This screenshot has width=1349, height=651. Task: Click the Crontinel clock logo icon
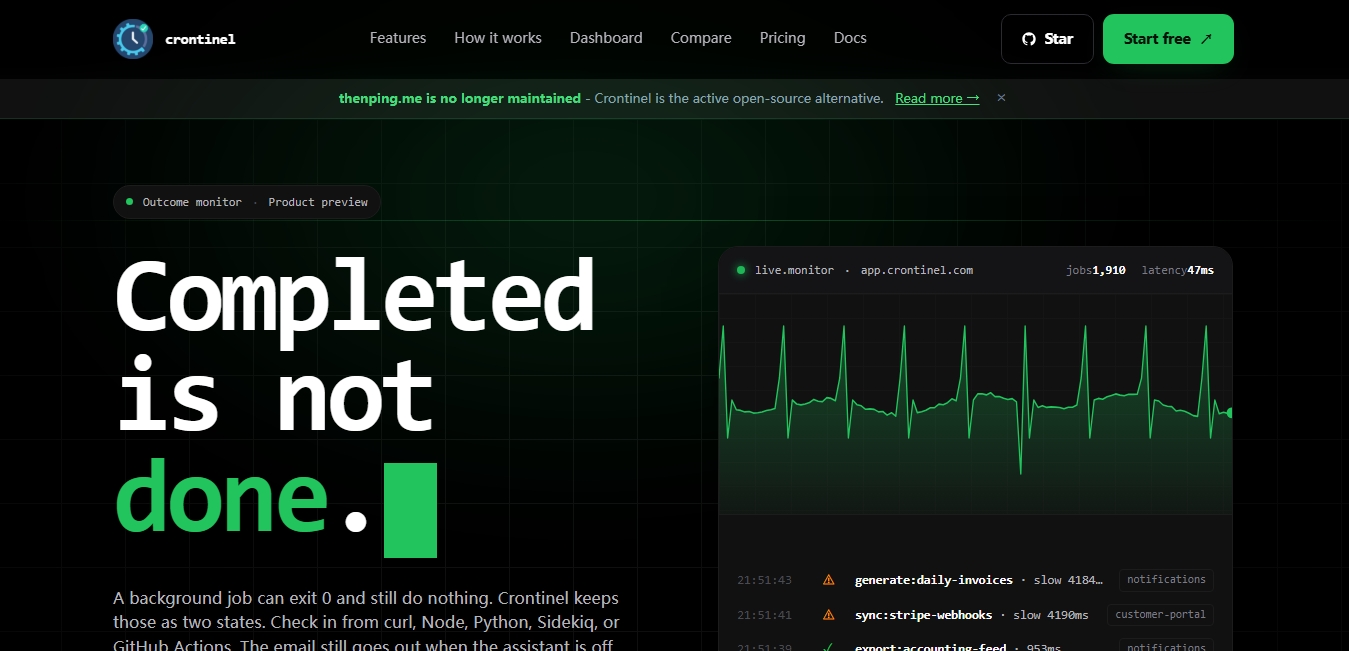[133, 39]
